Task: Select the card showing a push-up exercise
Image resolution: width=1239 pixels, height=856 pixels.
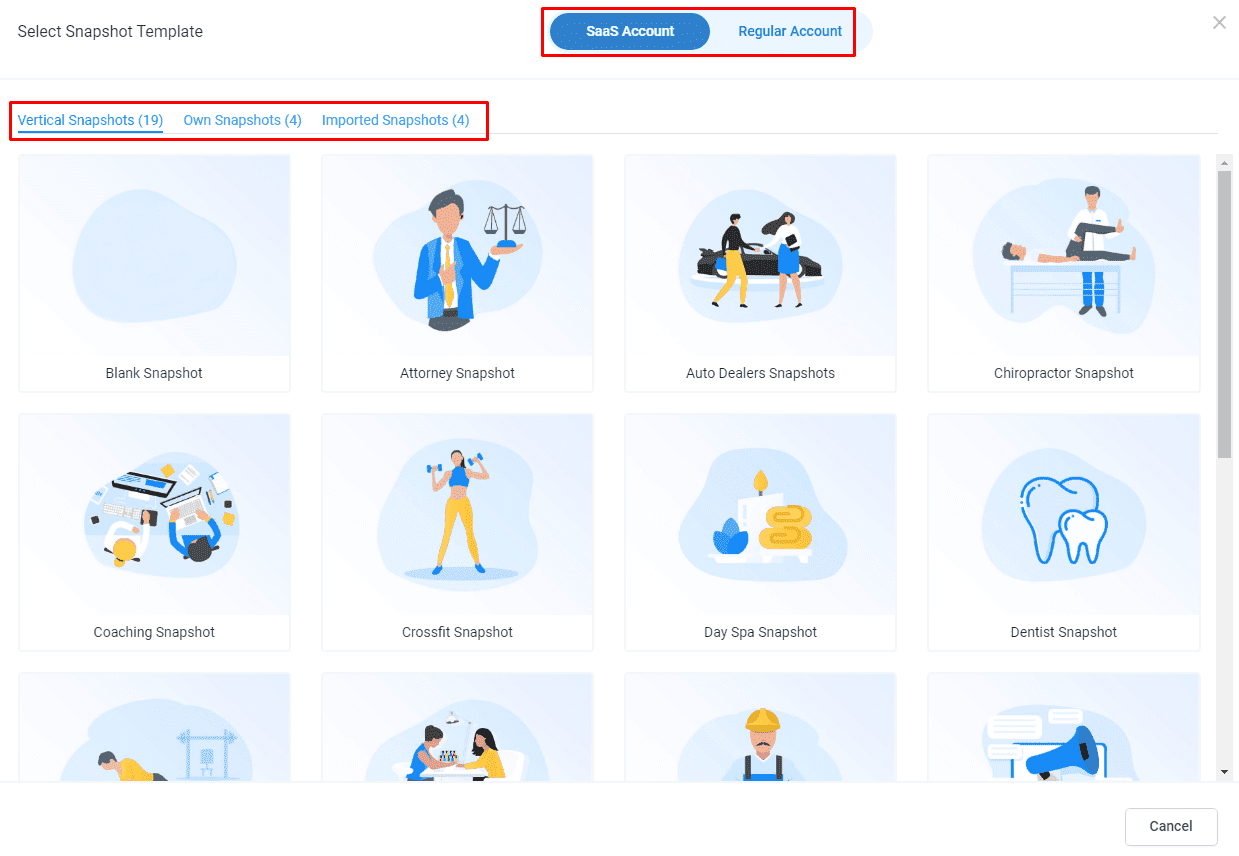Action: click(x=154, y=727)
